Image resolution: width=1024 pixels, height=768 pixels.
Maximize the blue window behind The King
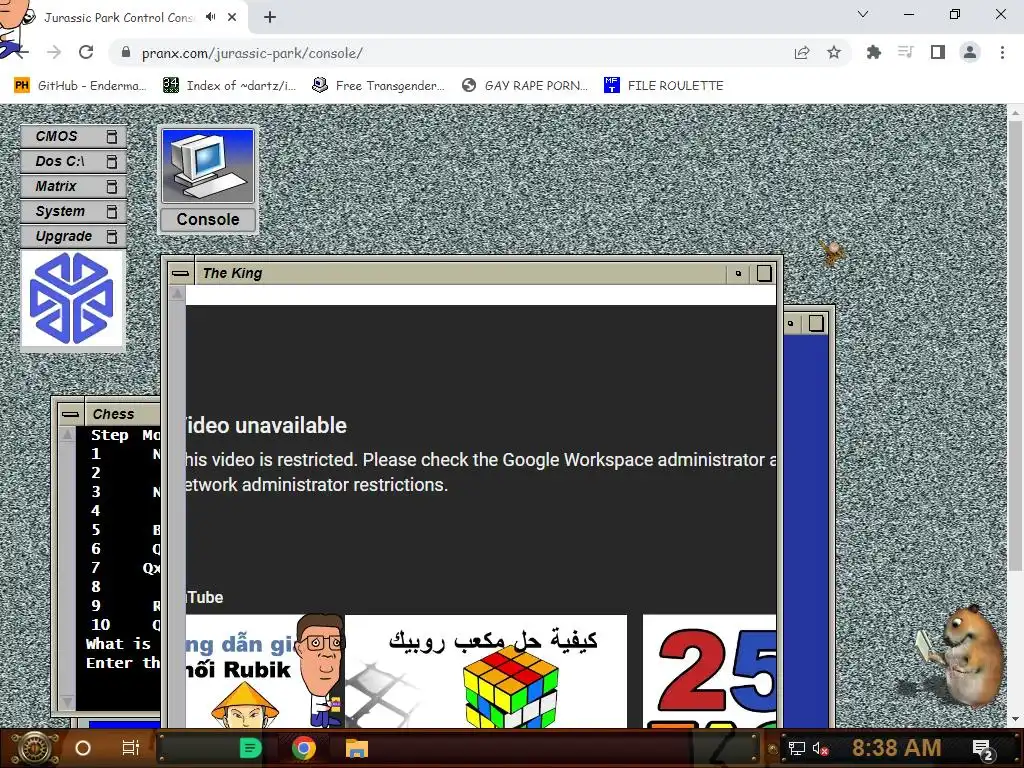(816, 323)
